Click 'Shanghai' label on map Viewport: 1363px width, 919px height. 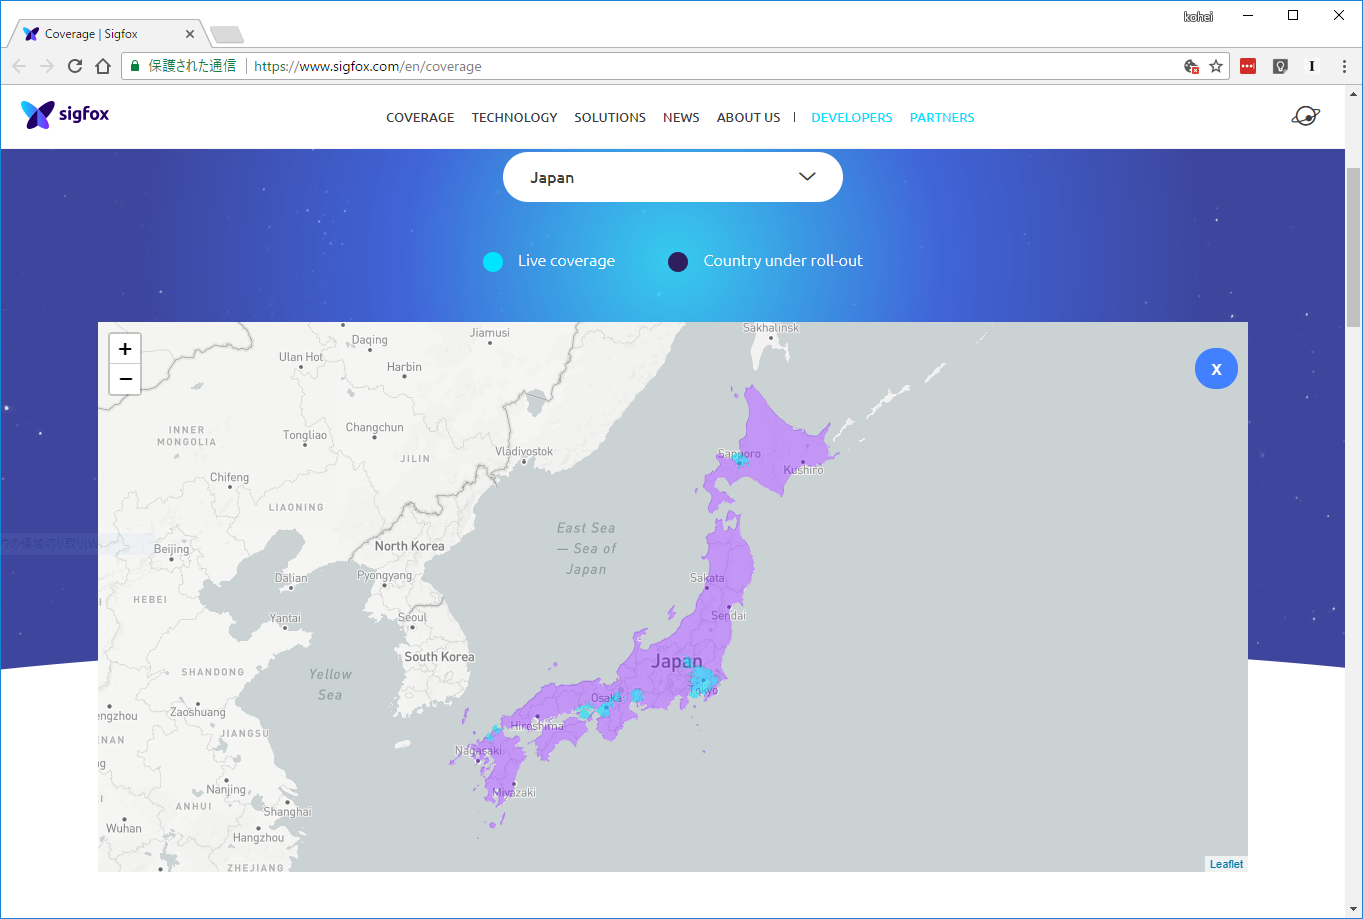tap(288, 812)
